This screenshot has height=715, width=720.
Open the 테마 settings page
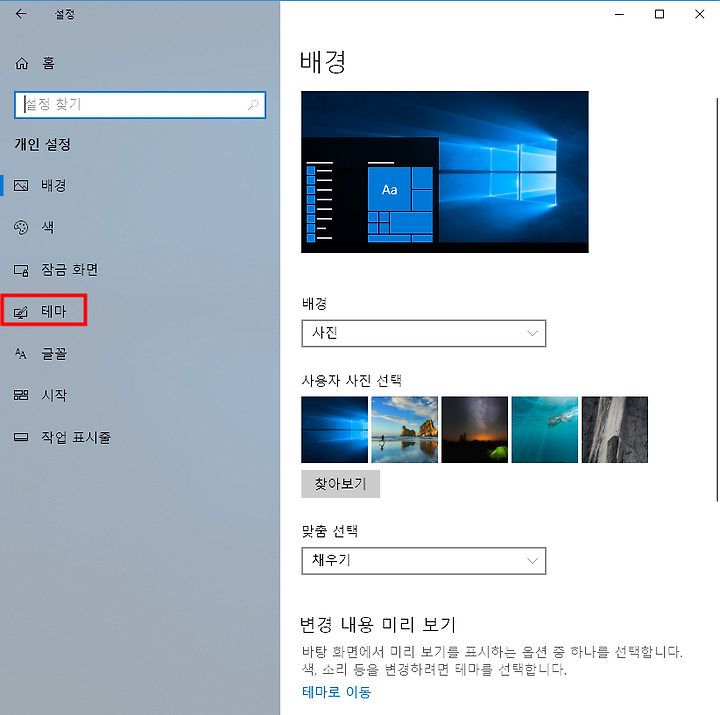[140, 311]
